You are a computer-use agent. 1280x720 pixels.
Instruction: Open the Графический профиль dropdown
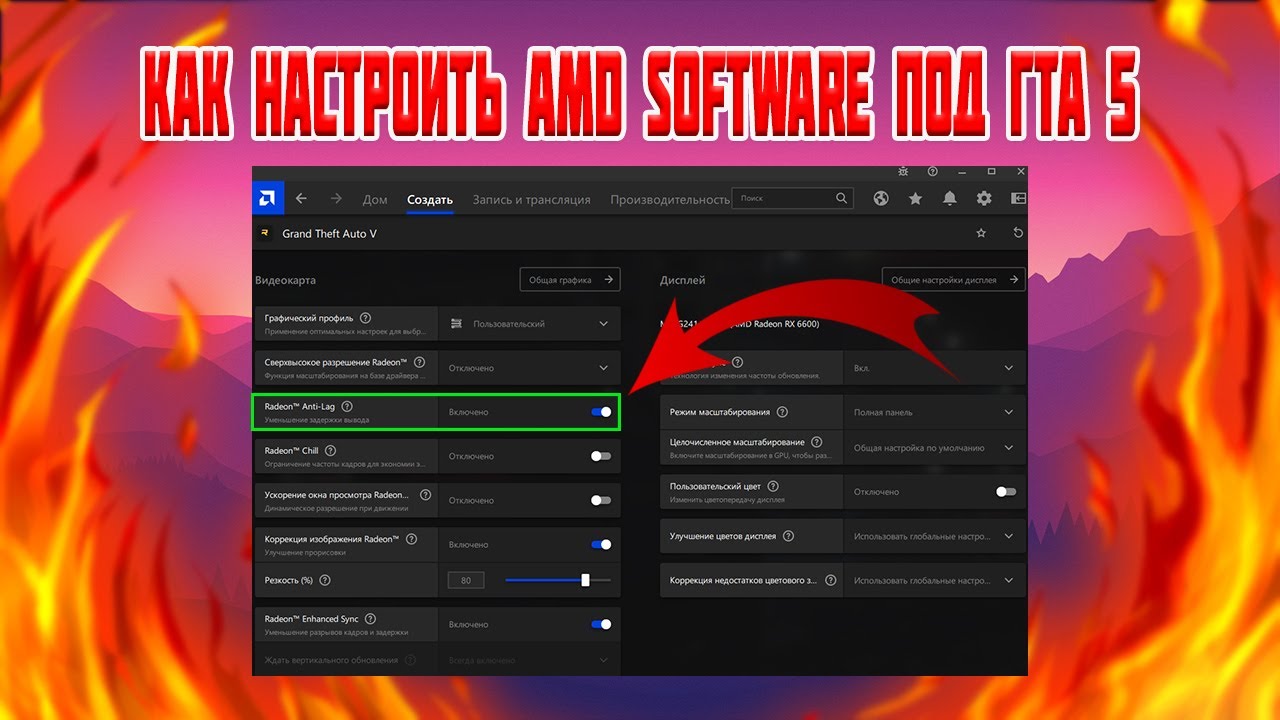[529, 324]
